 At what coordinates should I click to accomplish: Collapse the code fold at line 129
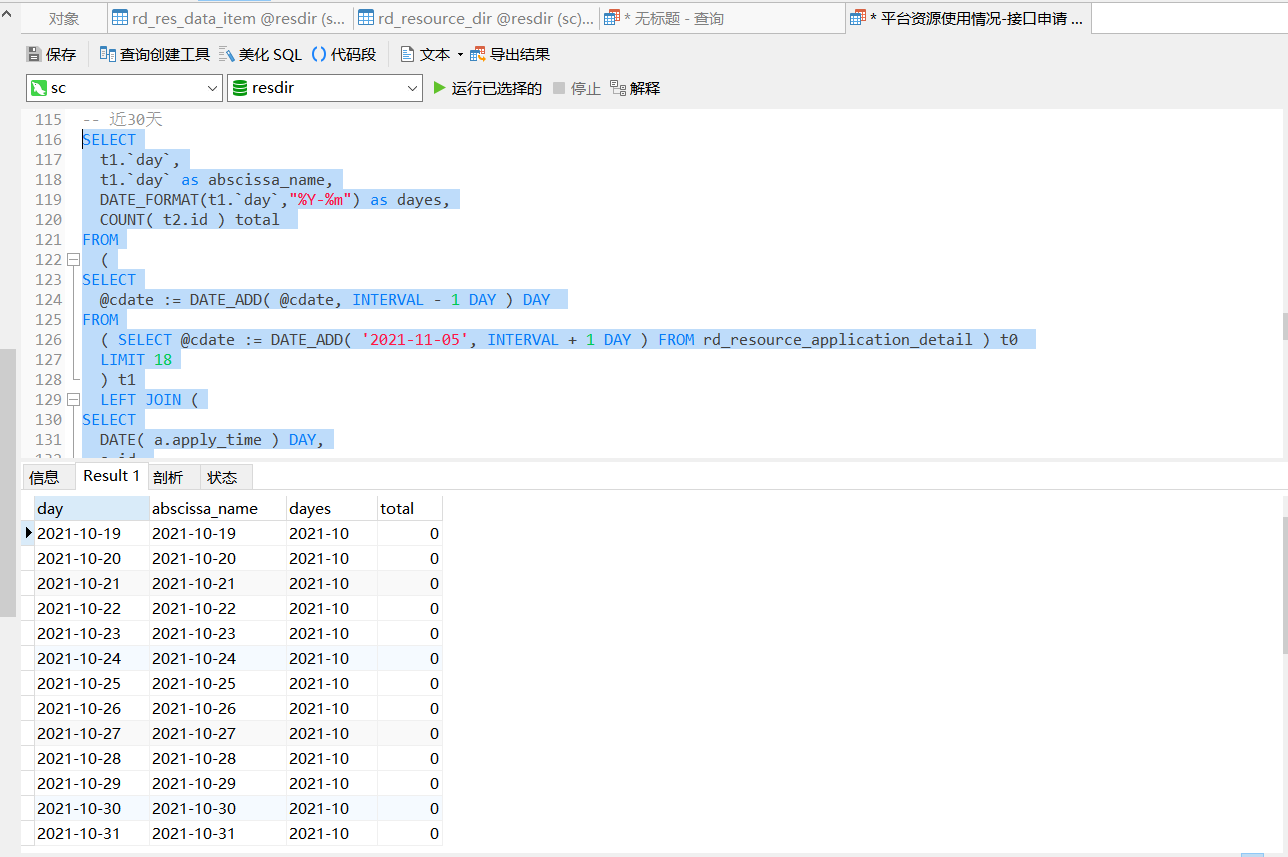point(73,399)
